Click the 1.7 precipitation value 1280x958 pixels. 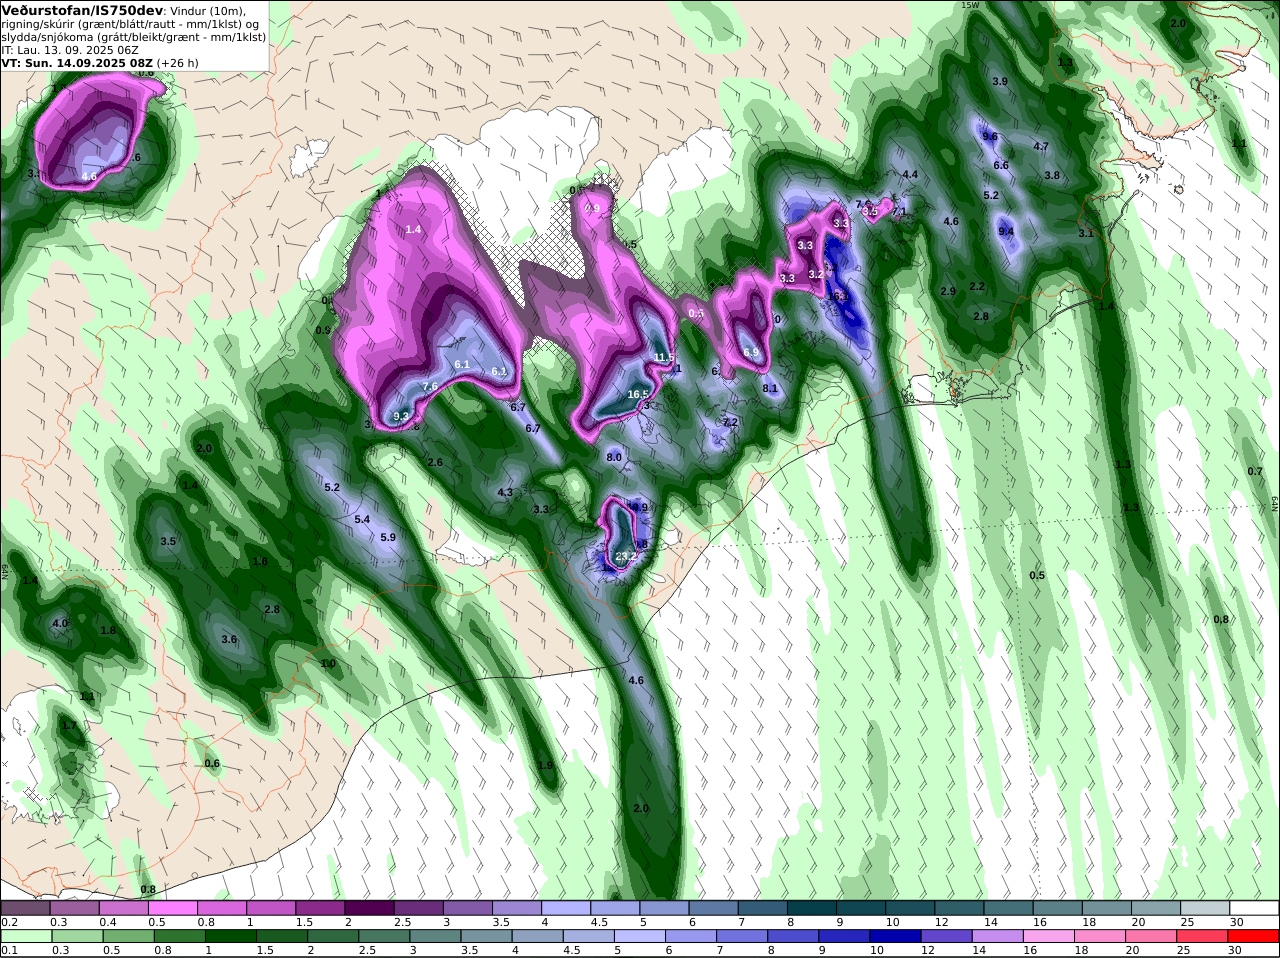(x=68, y=726)
